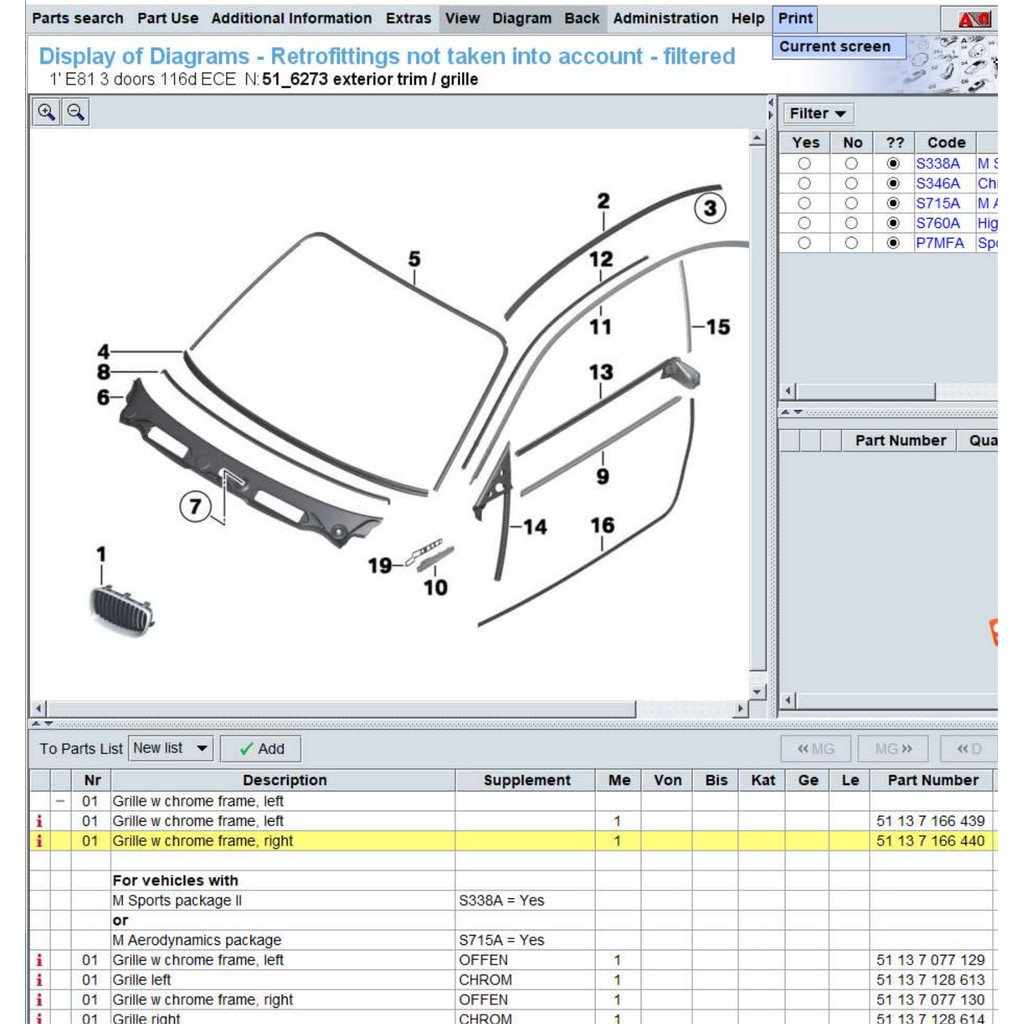Viewport: 1024px width, 1024px height.
Task: Click the zoom in magnifier icon
Action: tap(46, 112)
